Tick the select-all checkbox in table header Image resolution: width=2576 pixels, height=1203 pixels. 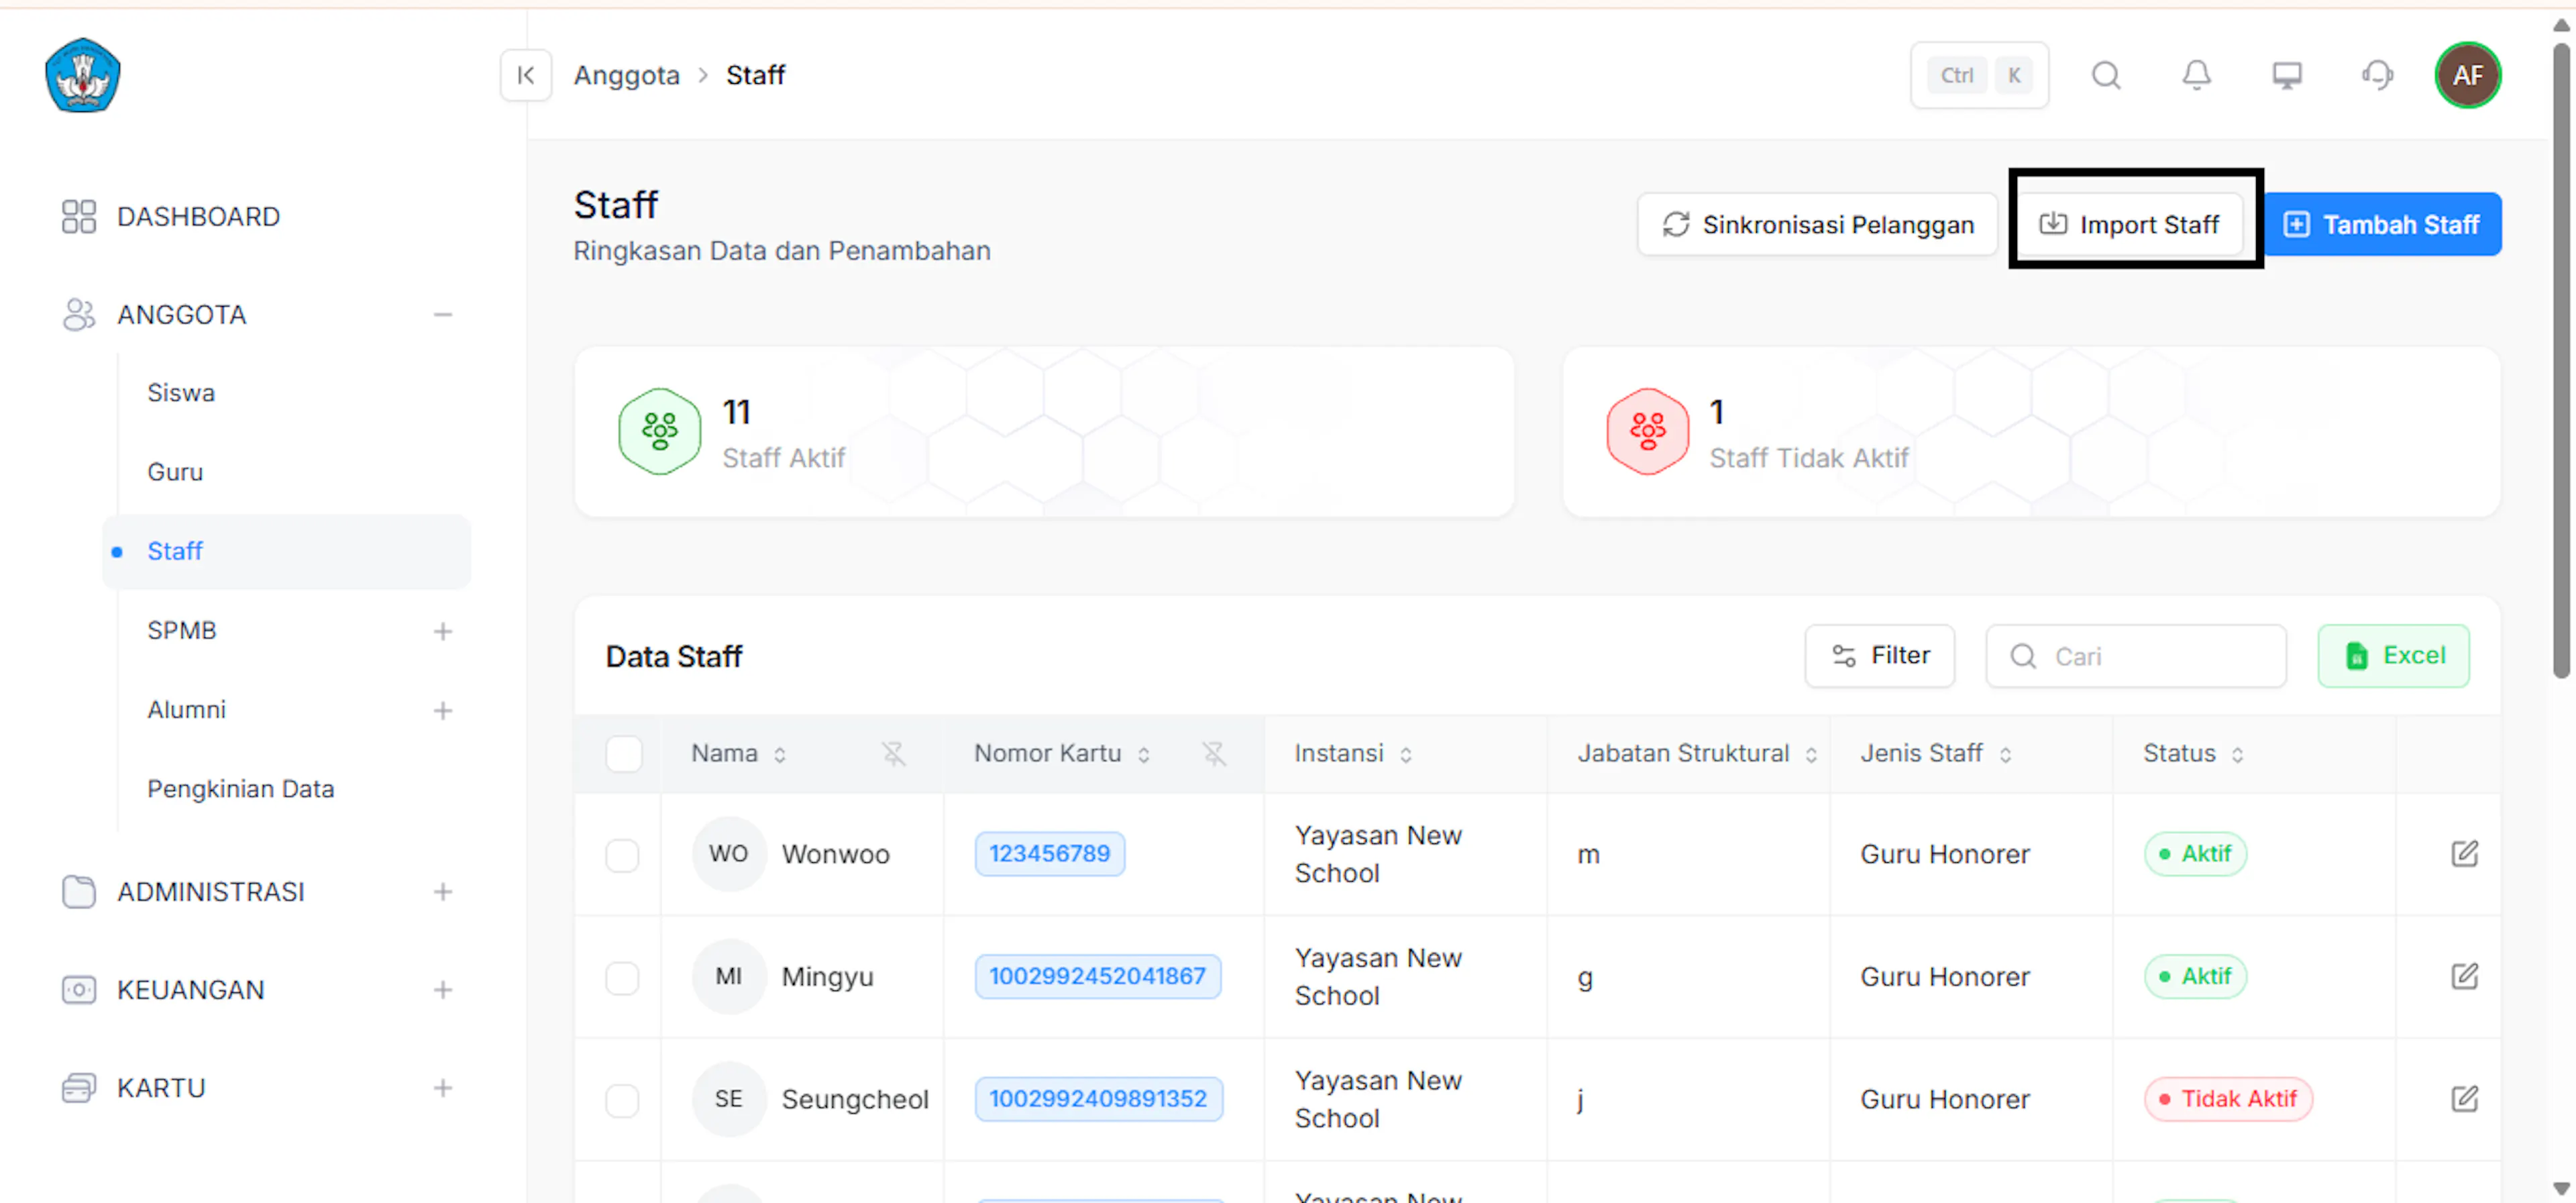click(624, 754)
